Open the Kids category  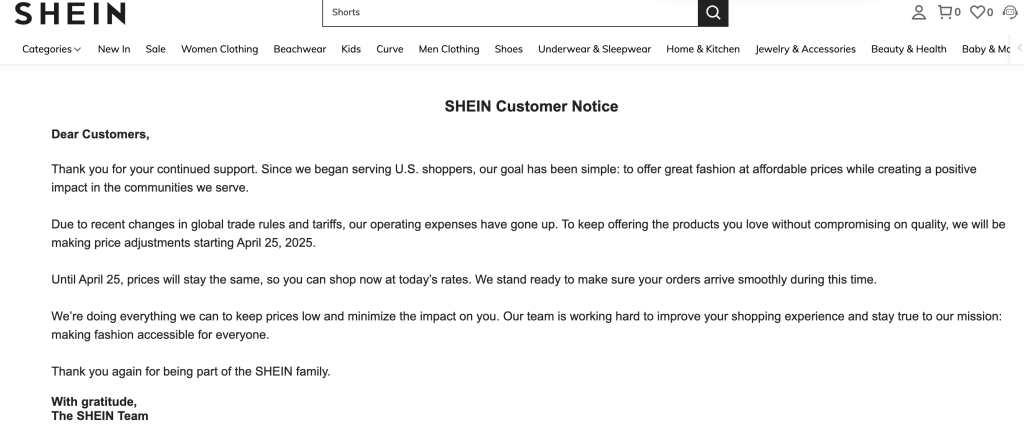point(351,49)
